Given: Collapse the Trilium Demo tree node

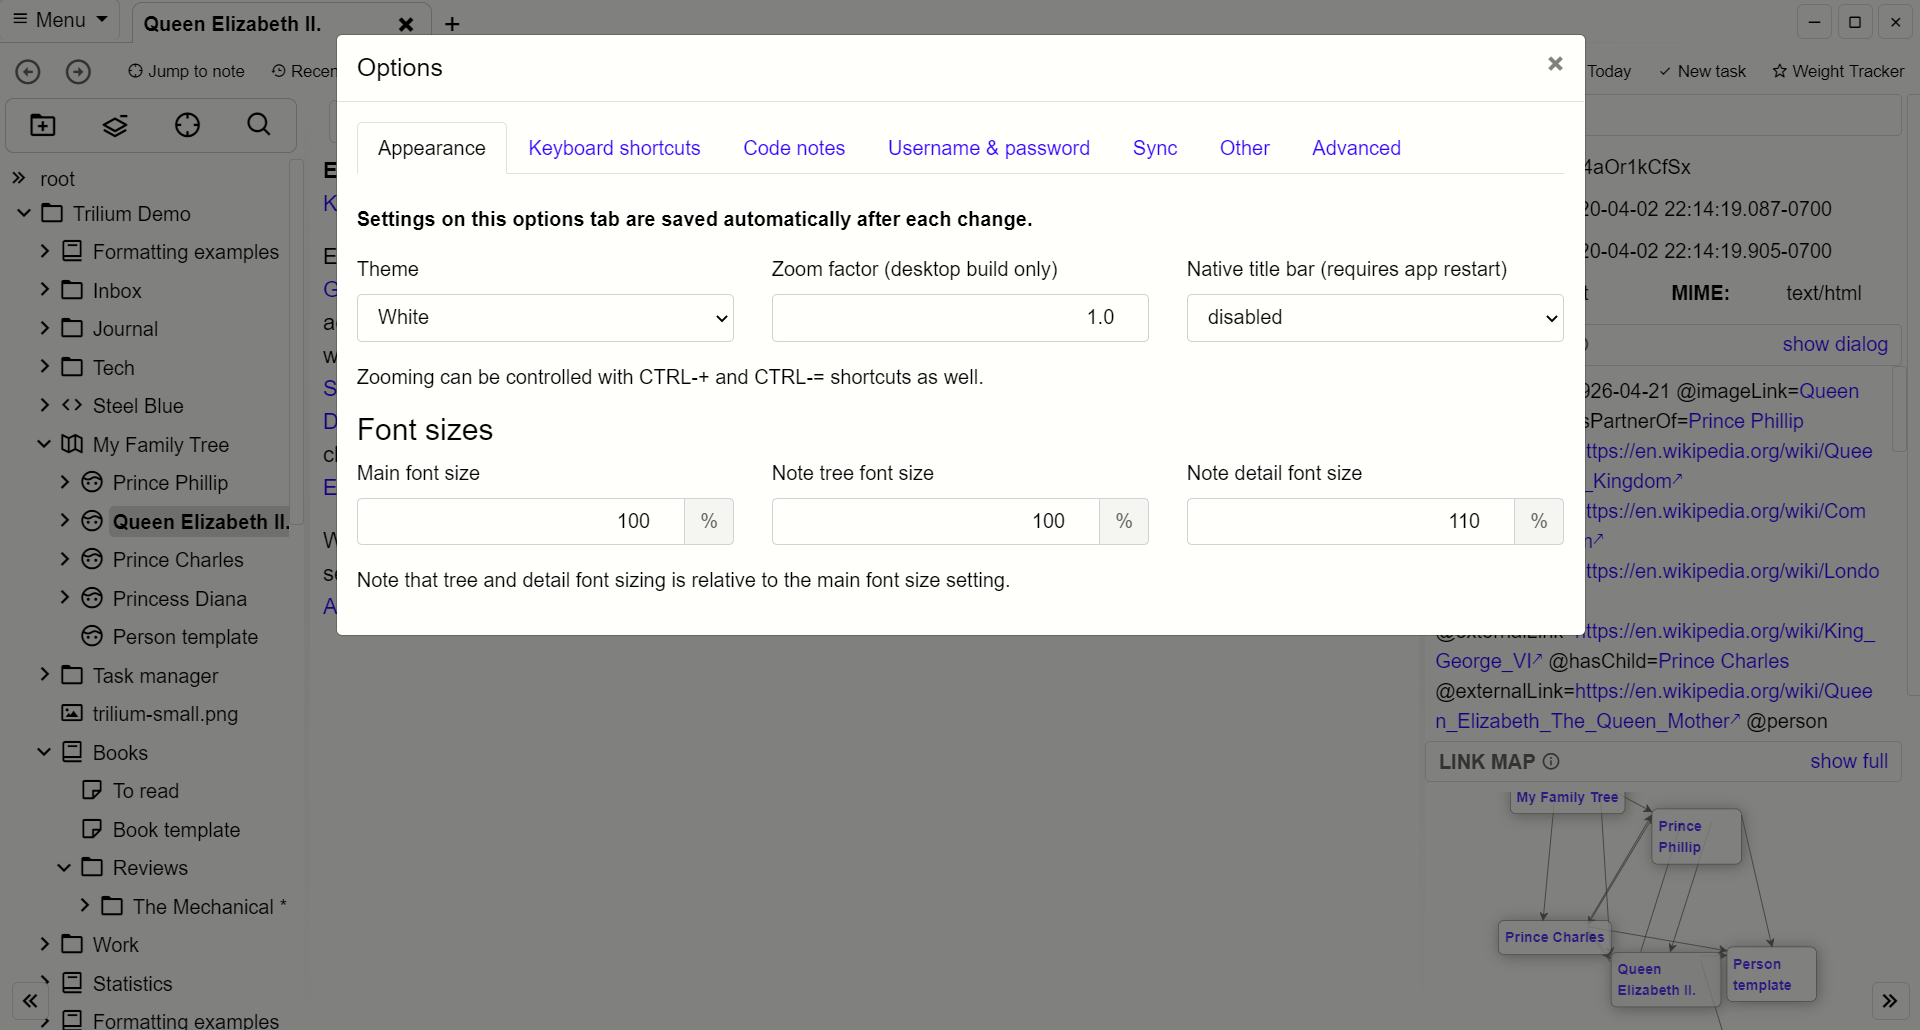Looking at the screenshot, I should coord(24,213).
